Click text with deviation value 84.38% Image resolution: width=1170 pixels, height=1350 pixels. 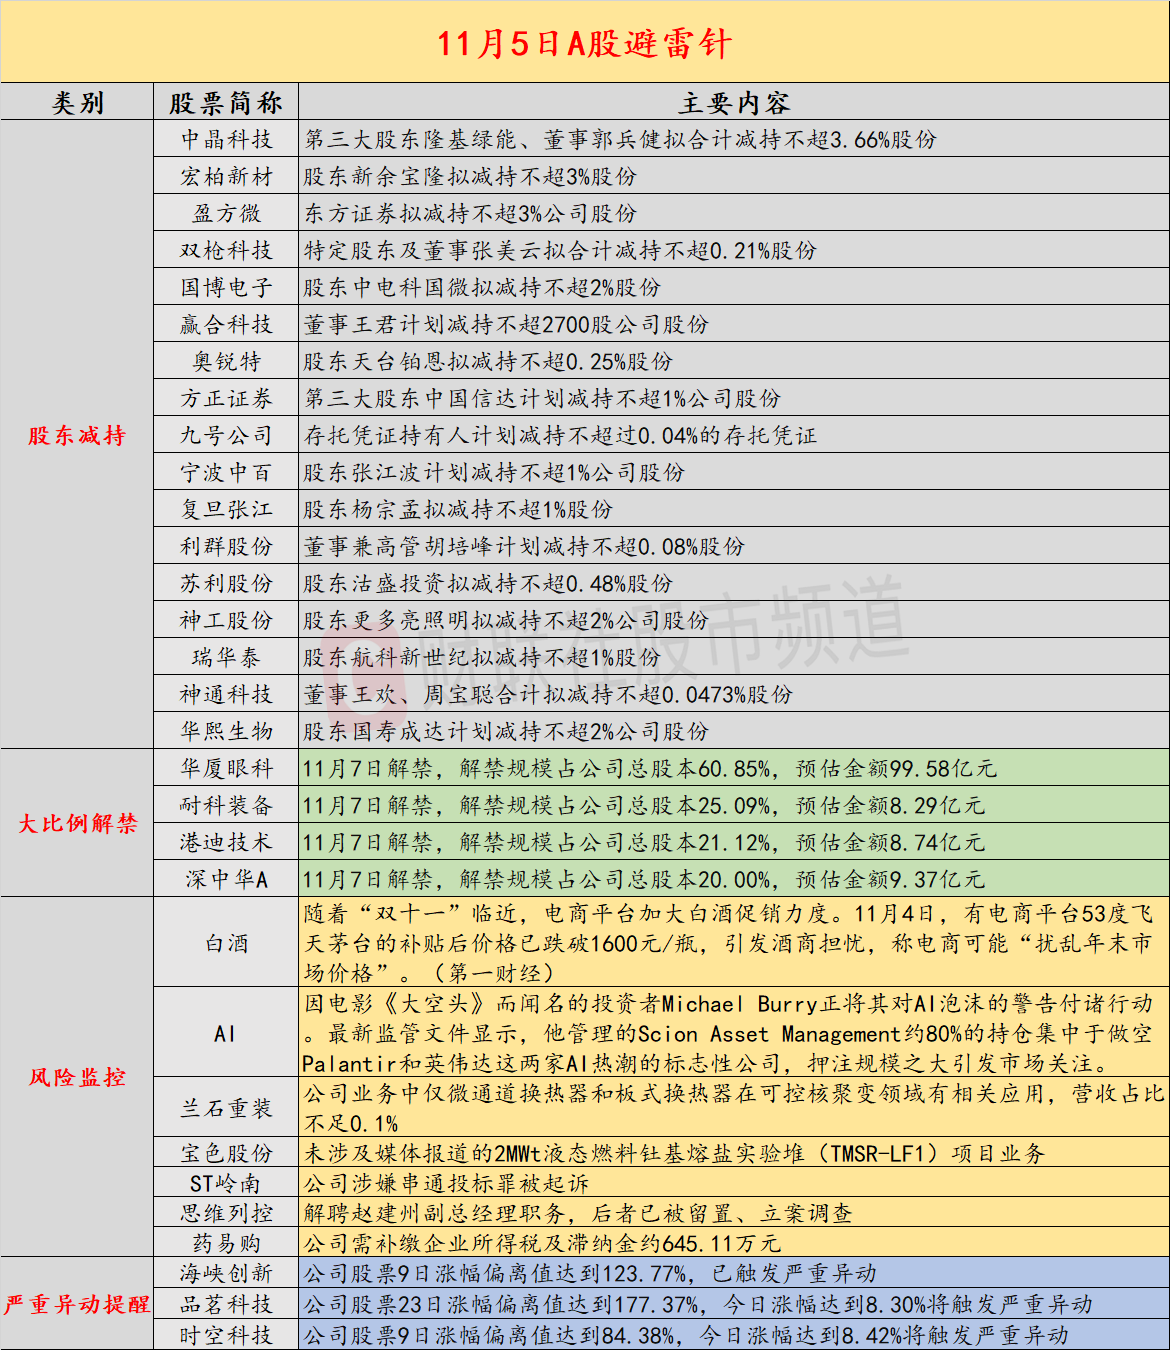tap(686, 1335)
